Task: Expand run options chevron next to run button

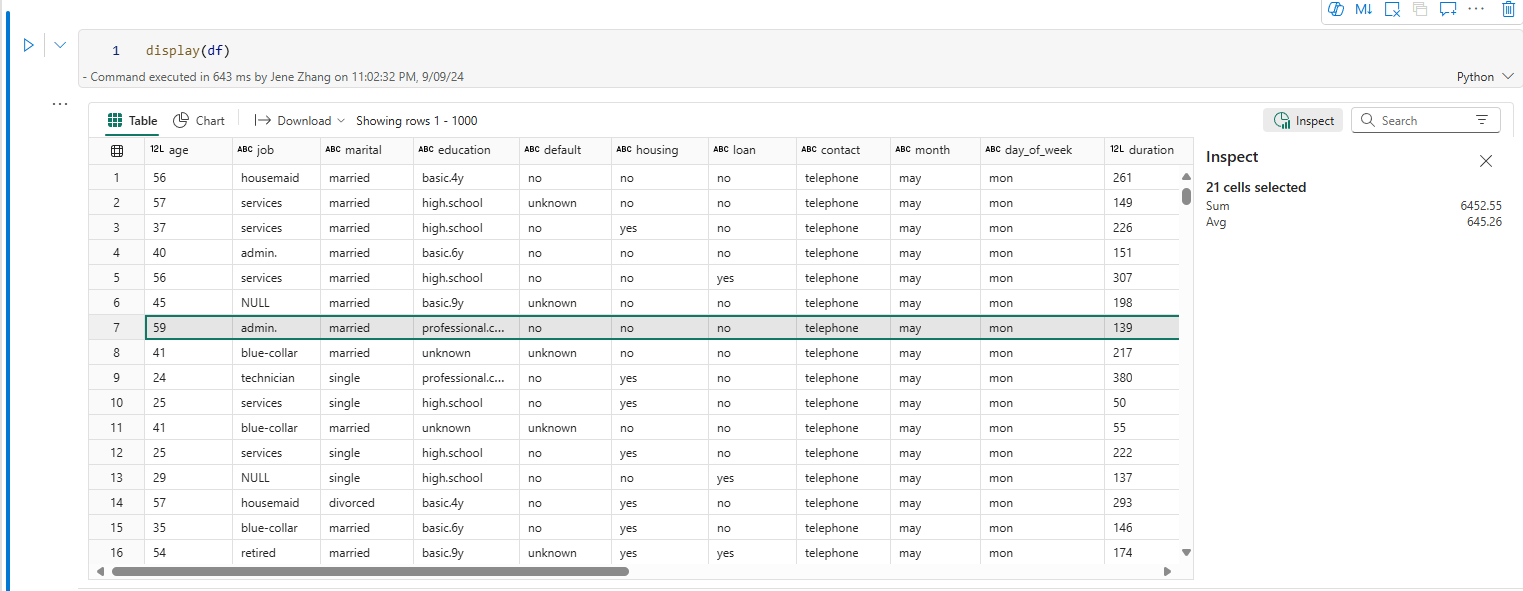Action: click(60, 45)
